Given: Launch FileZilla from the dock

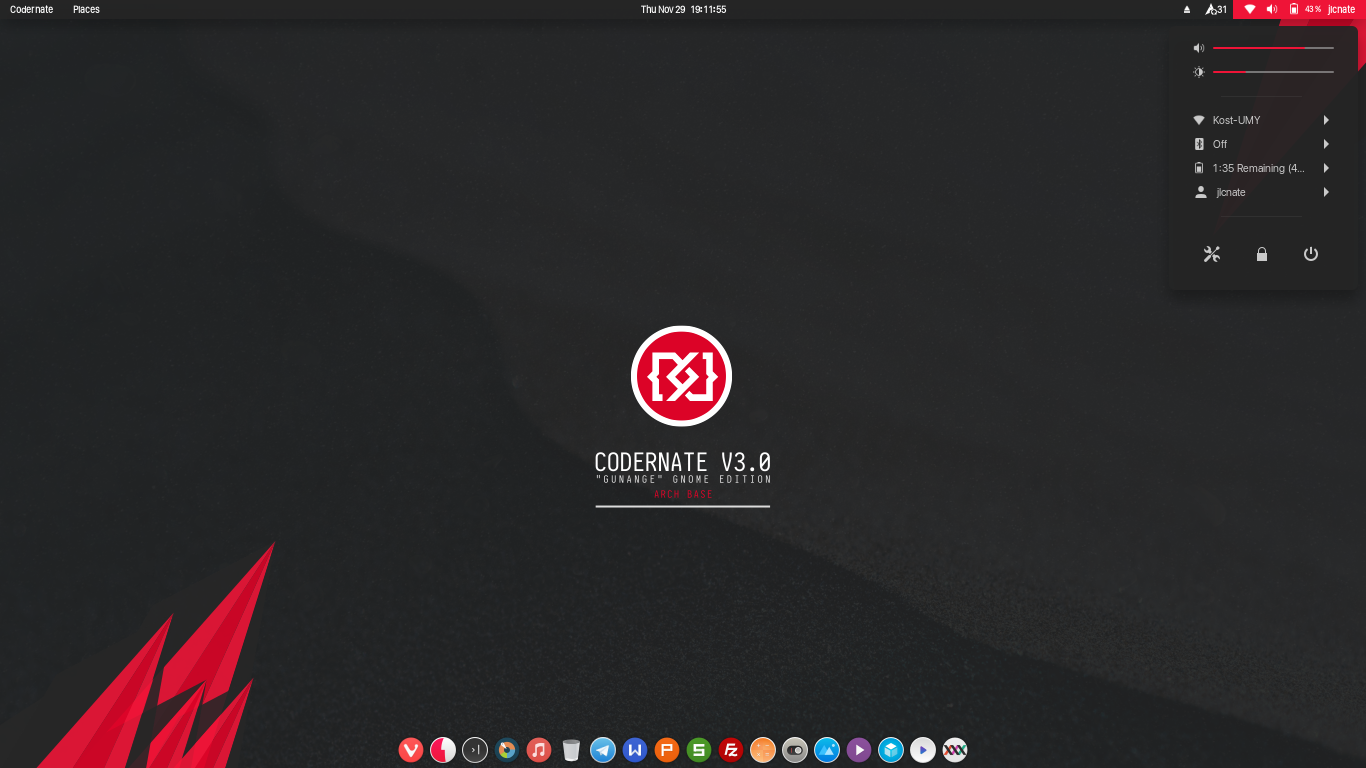Looking at the screenshot, I should (731, 750).
